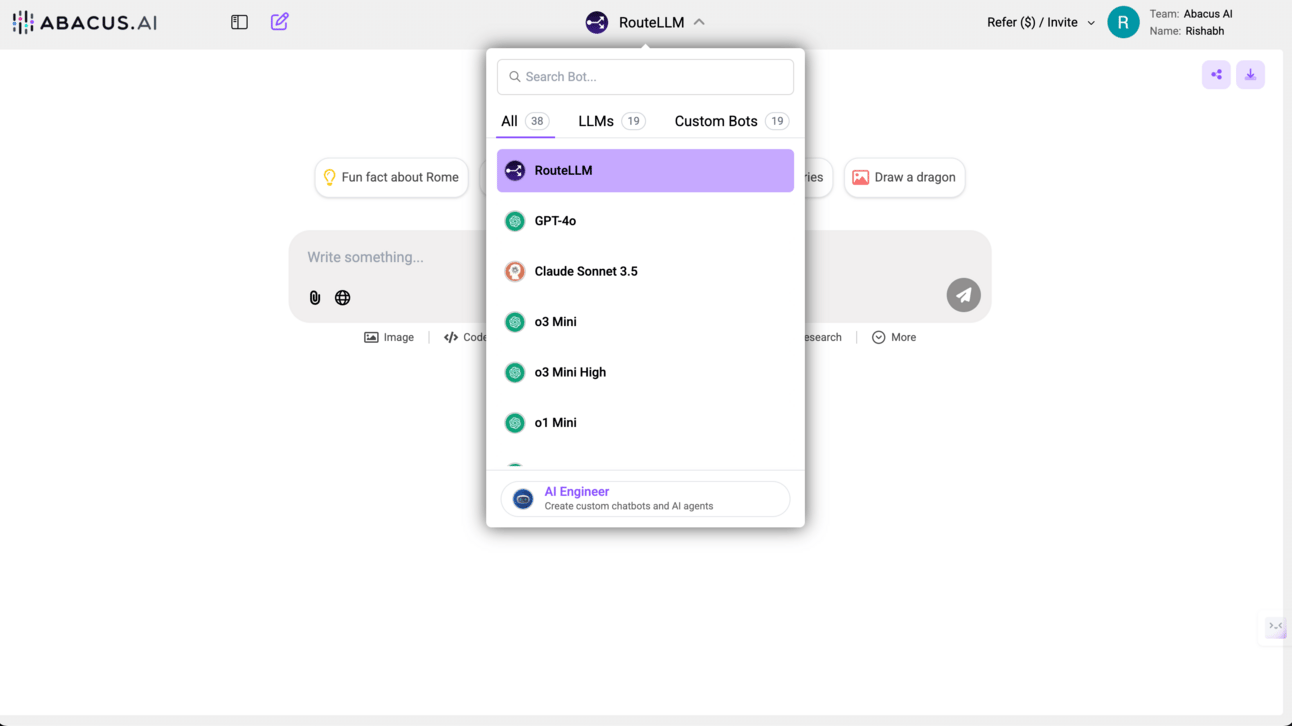The height and width of the screenshot is (726, 1292).
Task: Select RouteLLM from the bot list
Action: click(x=645, y=171)
